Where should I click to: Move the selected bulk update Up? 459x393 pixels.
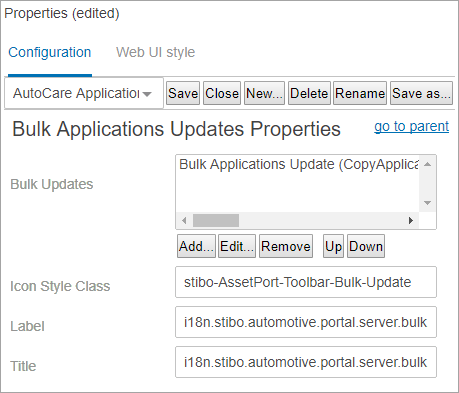point(333,246)
